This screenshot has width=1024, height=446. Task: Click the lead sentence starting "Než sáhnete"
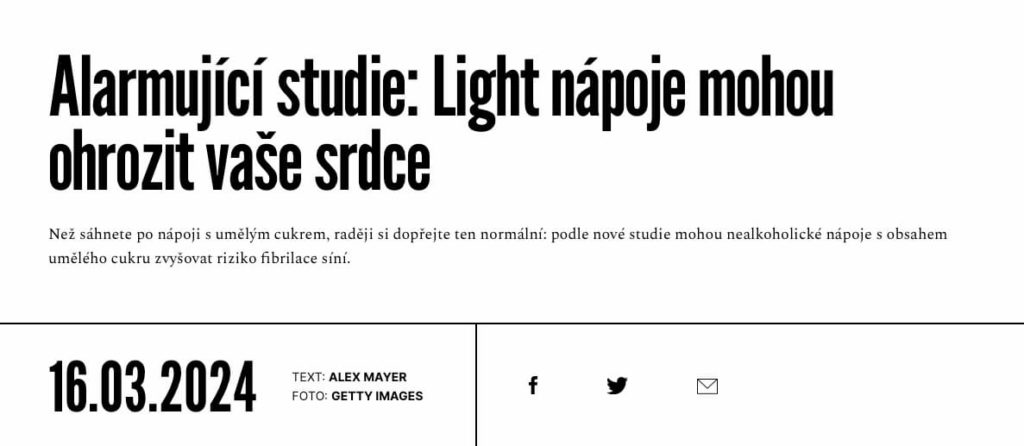pyautogui.click(x=498, y=247)
